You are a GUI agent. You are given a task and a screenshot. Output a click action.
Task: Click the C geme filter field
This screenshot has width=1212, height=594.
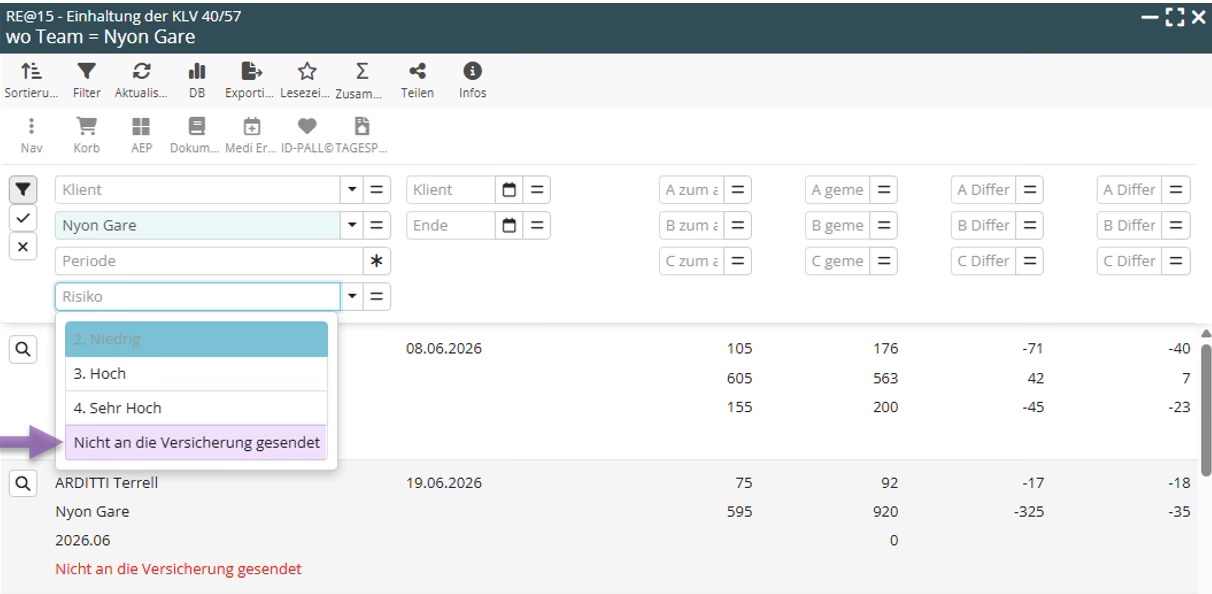click(x=837, y=261)
